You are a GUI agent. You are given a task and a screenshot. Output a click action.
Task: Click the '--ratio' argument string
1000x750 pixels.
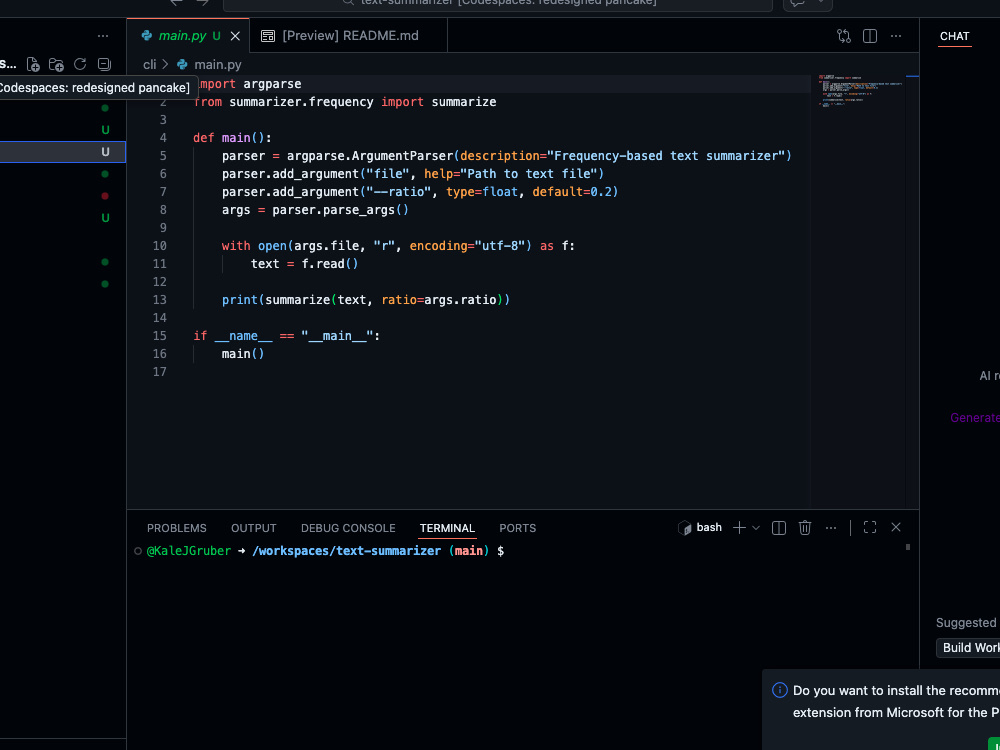click(x=399, y=192)
